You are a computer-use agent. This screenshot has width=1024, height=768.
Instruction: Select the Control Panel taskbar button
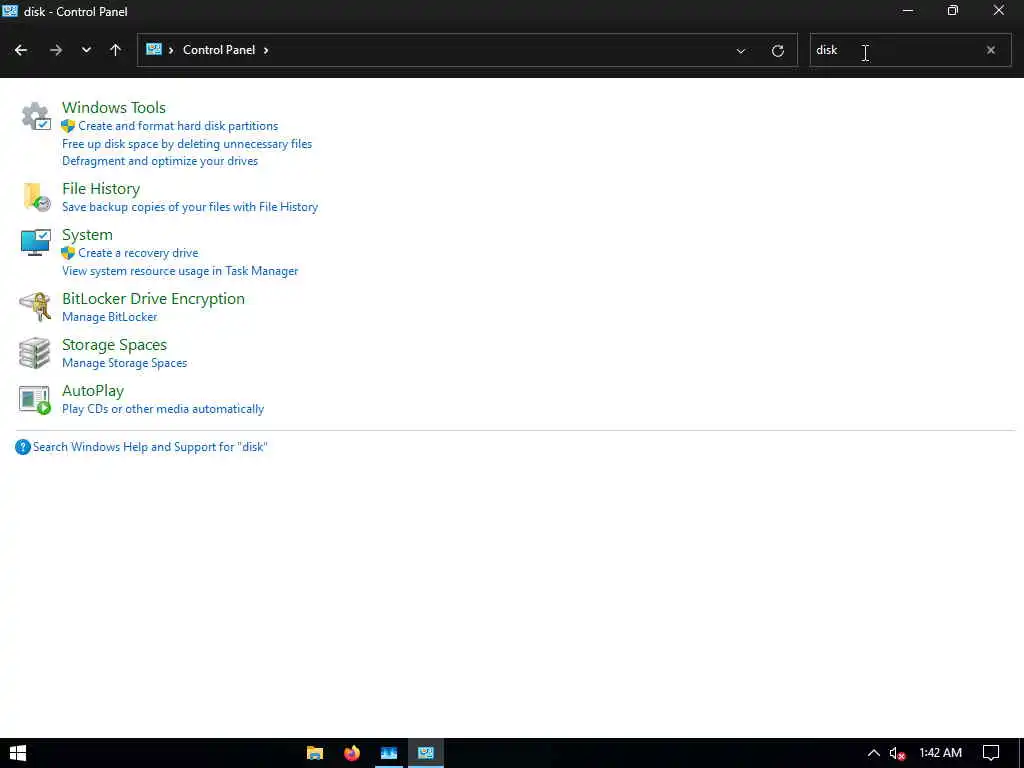click(426, 753)
